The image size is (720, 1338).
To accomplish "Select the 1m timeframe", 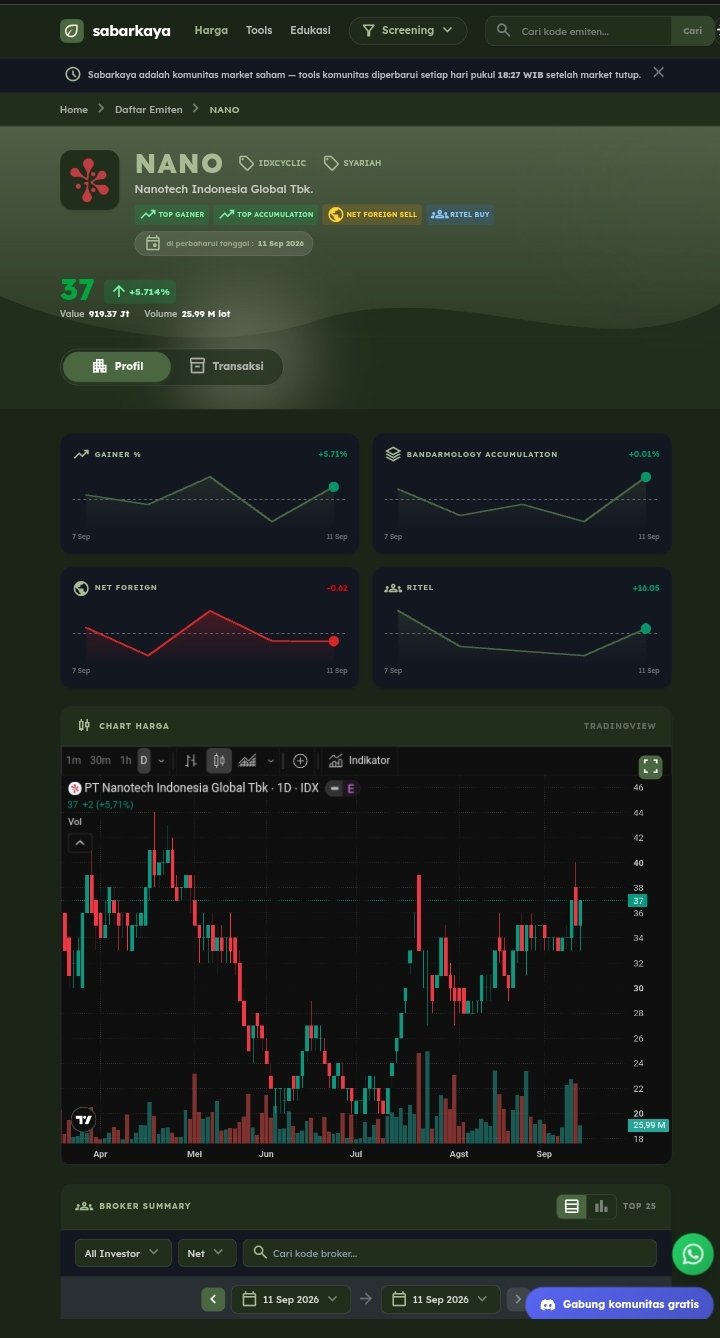I will [73, 760].
